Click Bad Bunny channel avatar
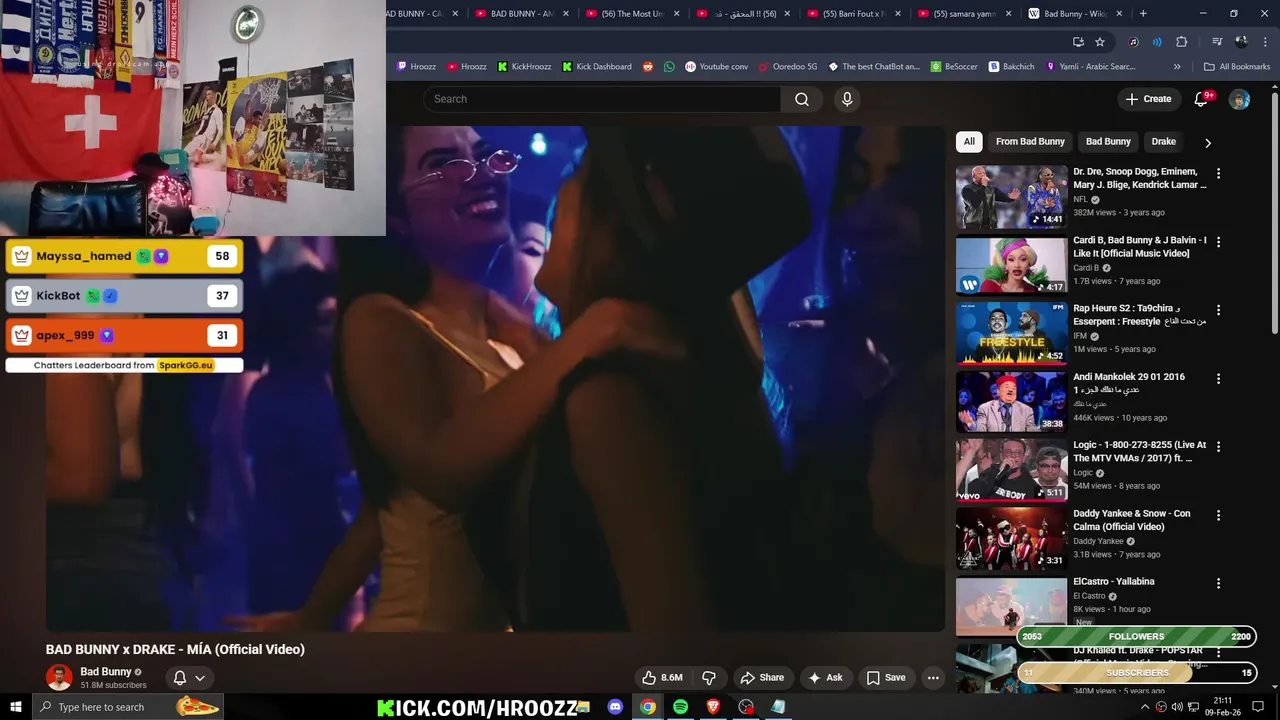The height and width of the screenshot is (720, 1280). [x=59, y=677]
